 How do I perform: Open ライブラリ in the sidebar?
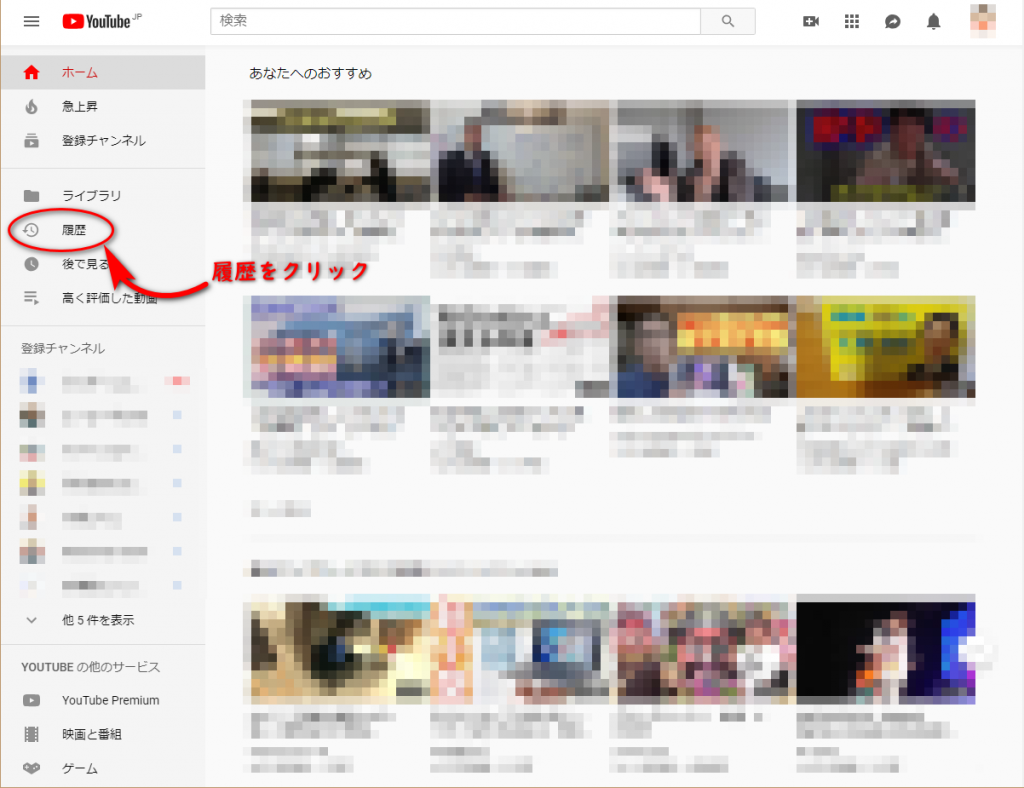click(x=91, y=195)
